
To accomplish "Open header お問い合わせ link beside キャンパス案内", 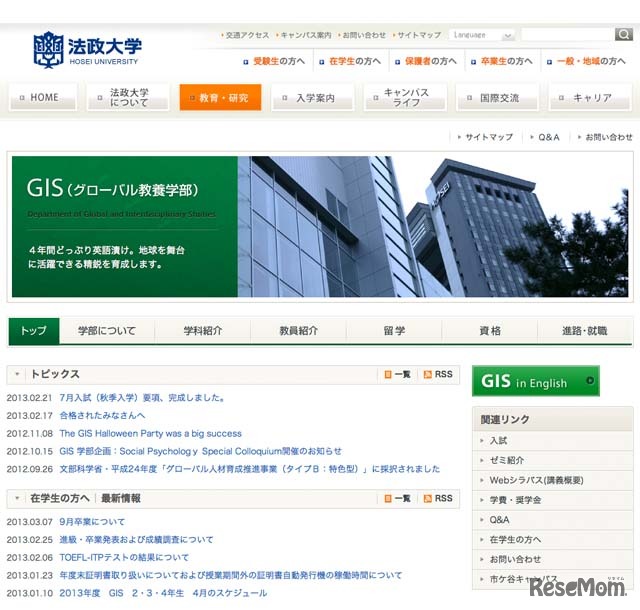I will tap(364, 36).
